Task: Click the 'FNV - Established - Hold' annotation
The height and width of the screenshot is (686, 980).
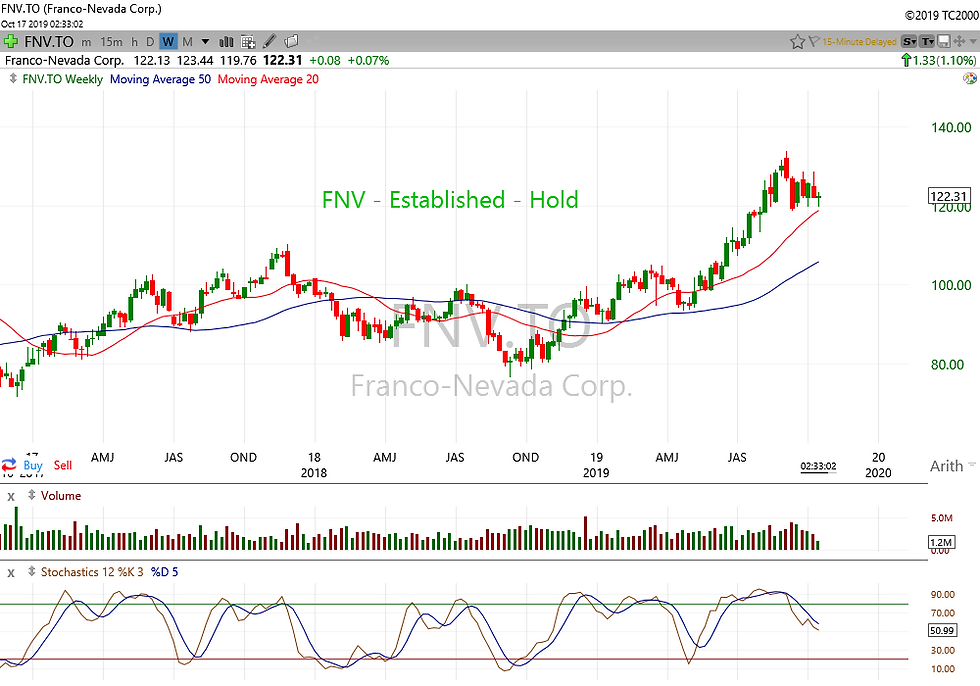Action: pos(450,200)
